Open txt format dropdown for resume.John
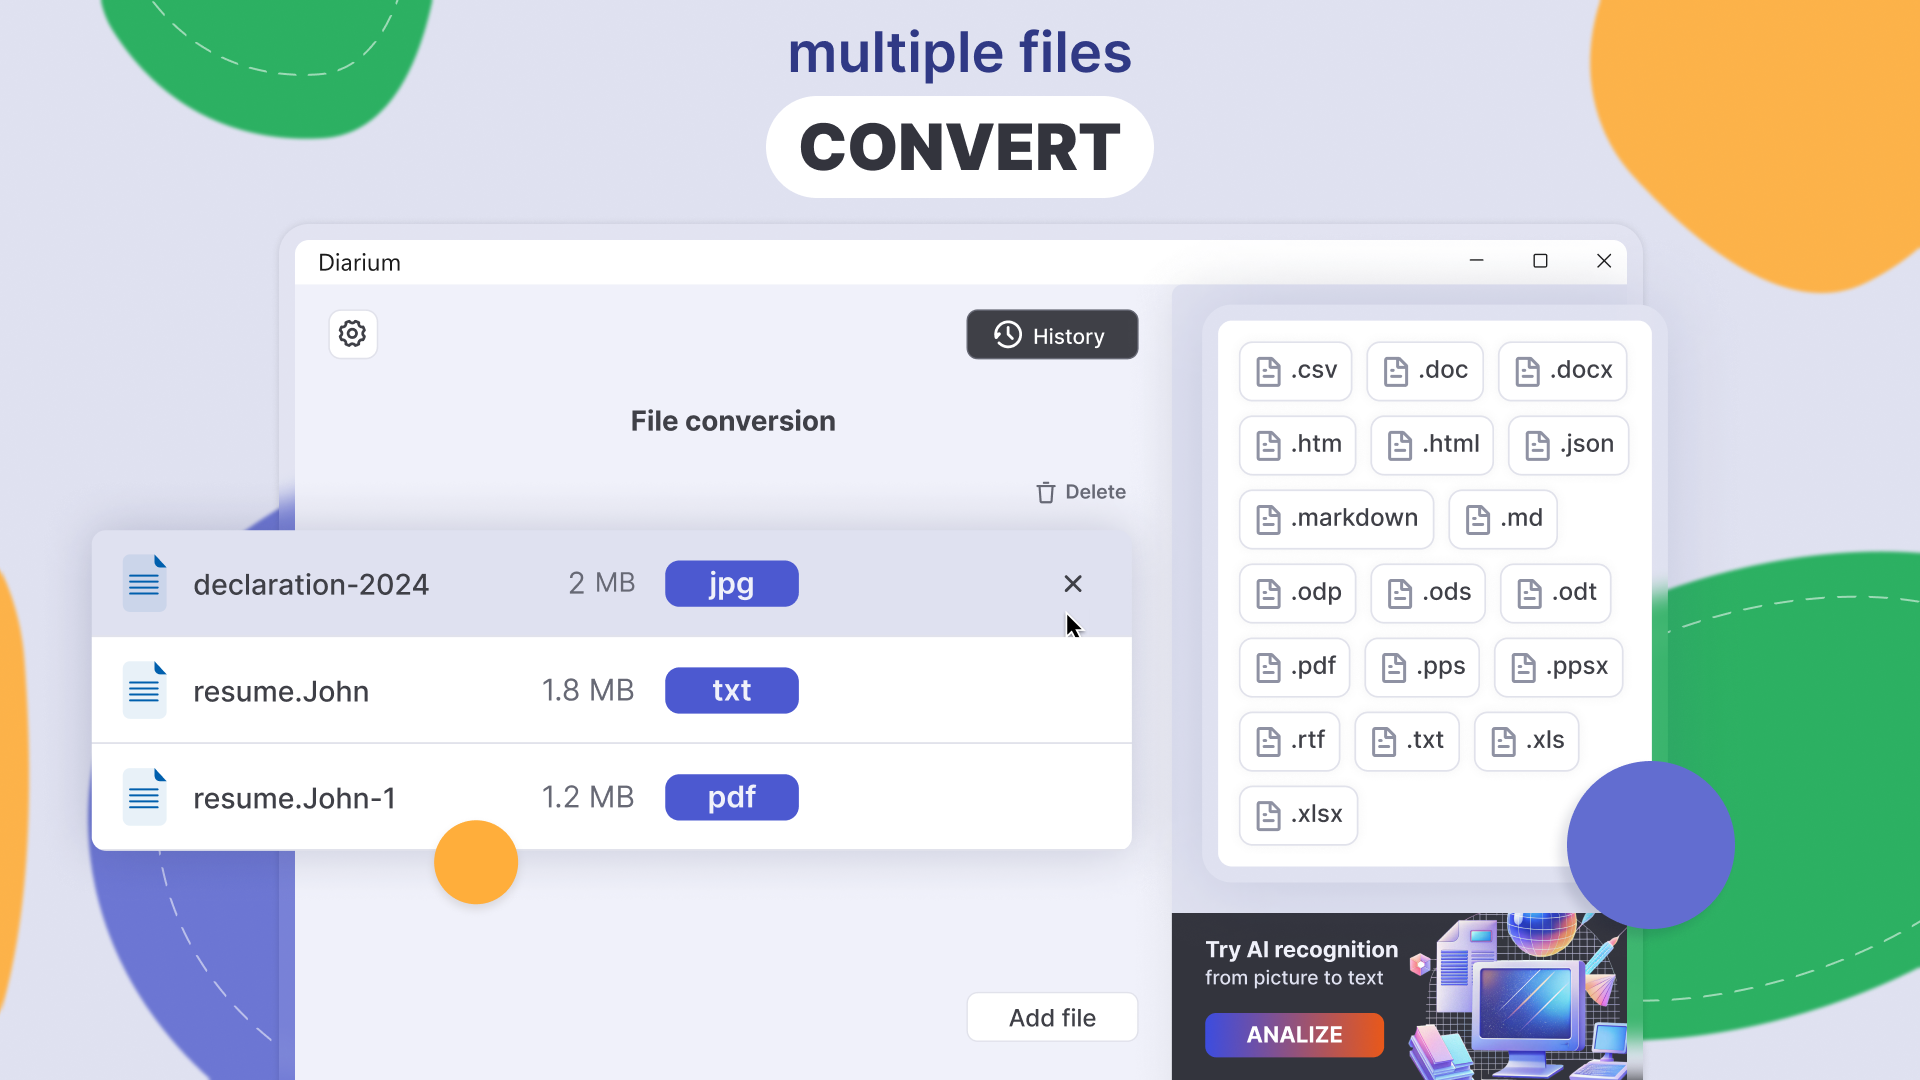 click(732, 690)
